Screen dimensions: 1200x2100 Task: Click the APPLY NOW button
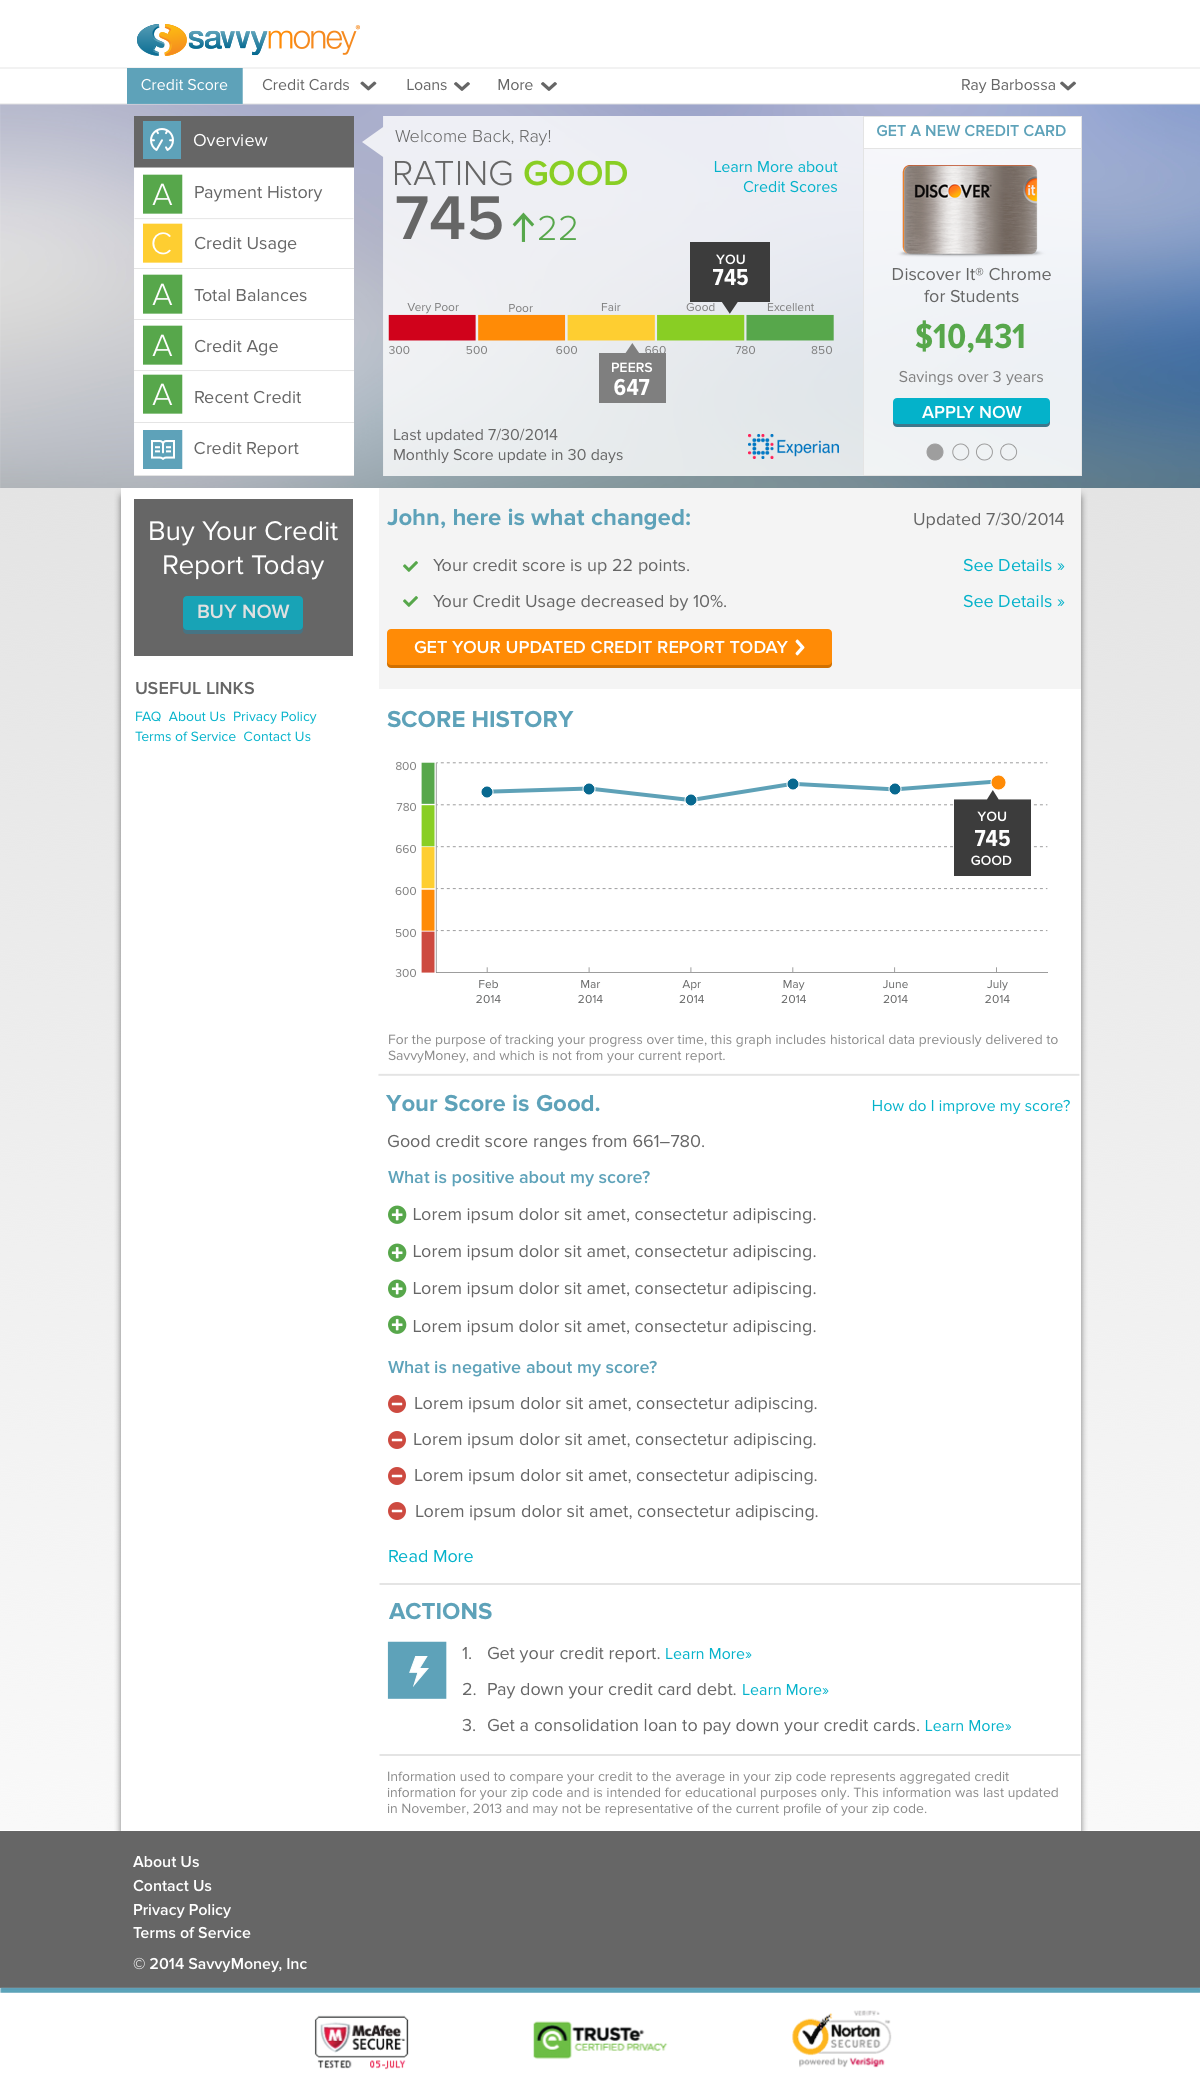pos(971,412)
